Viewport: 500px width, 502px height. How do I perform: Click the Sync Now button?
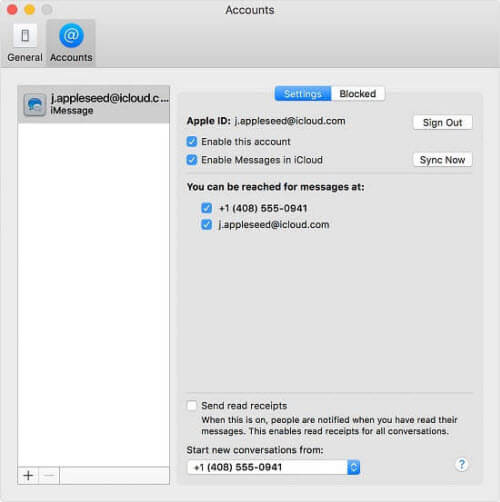(x=442, y=160)
